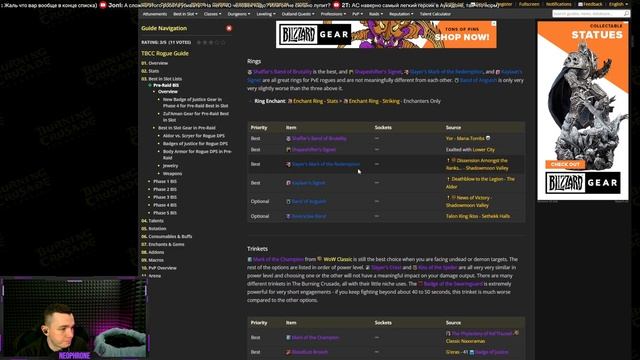This screenshot has height=360, width=640.
Task: Click the search guides input field
Action: [x=587, y=13]
